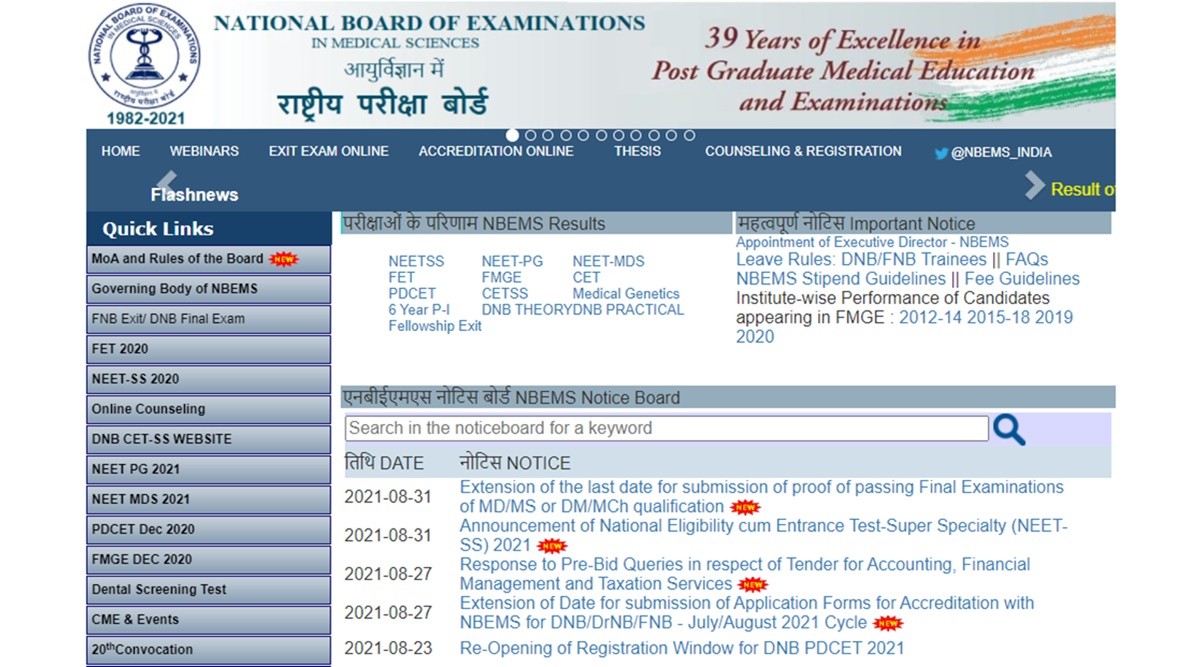The width and height of the screenshot is (1200, 667).
Task: Open COUNSELING & REGISTRATION menu
Action: pyautogui.click(x=803, y=152)
